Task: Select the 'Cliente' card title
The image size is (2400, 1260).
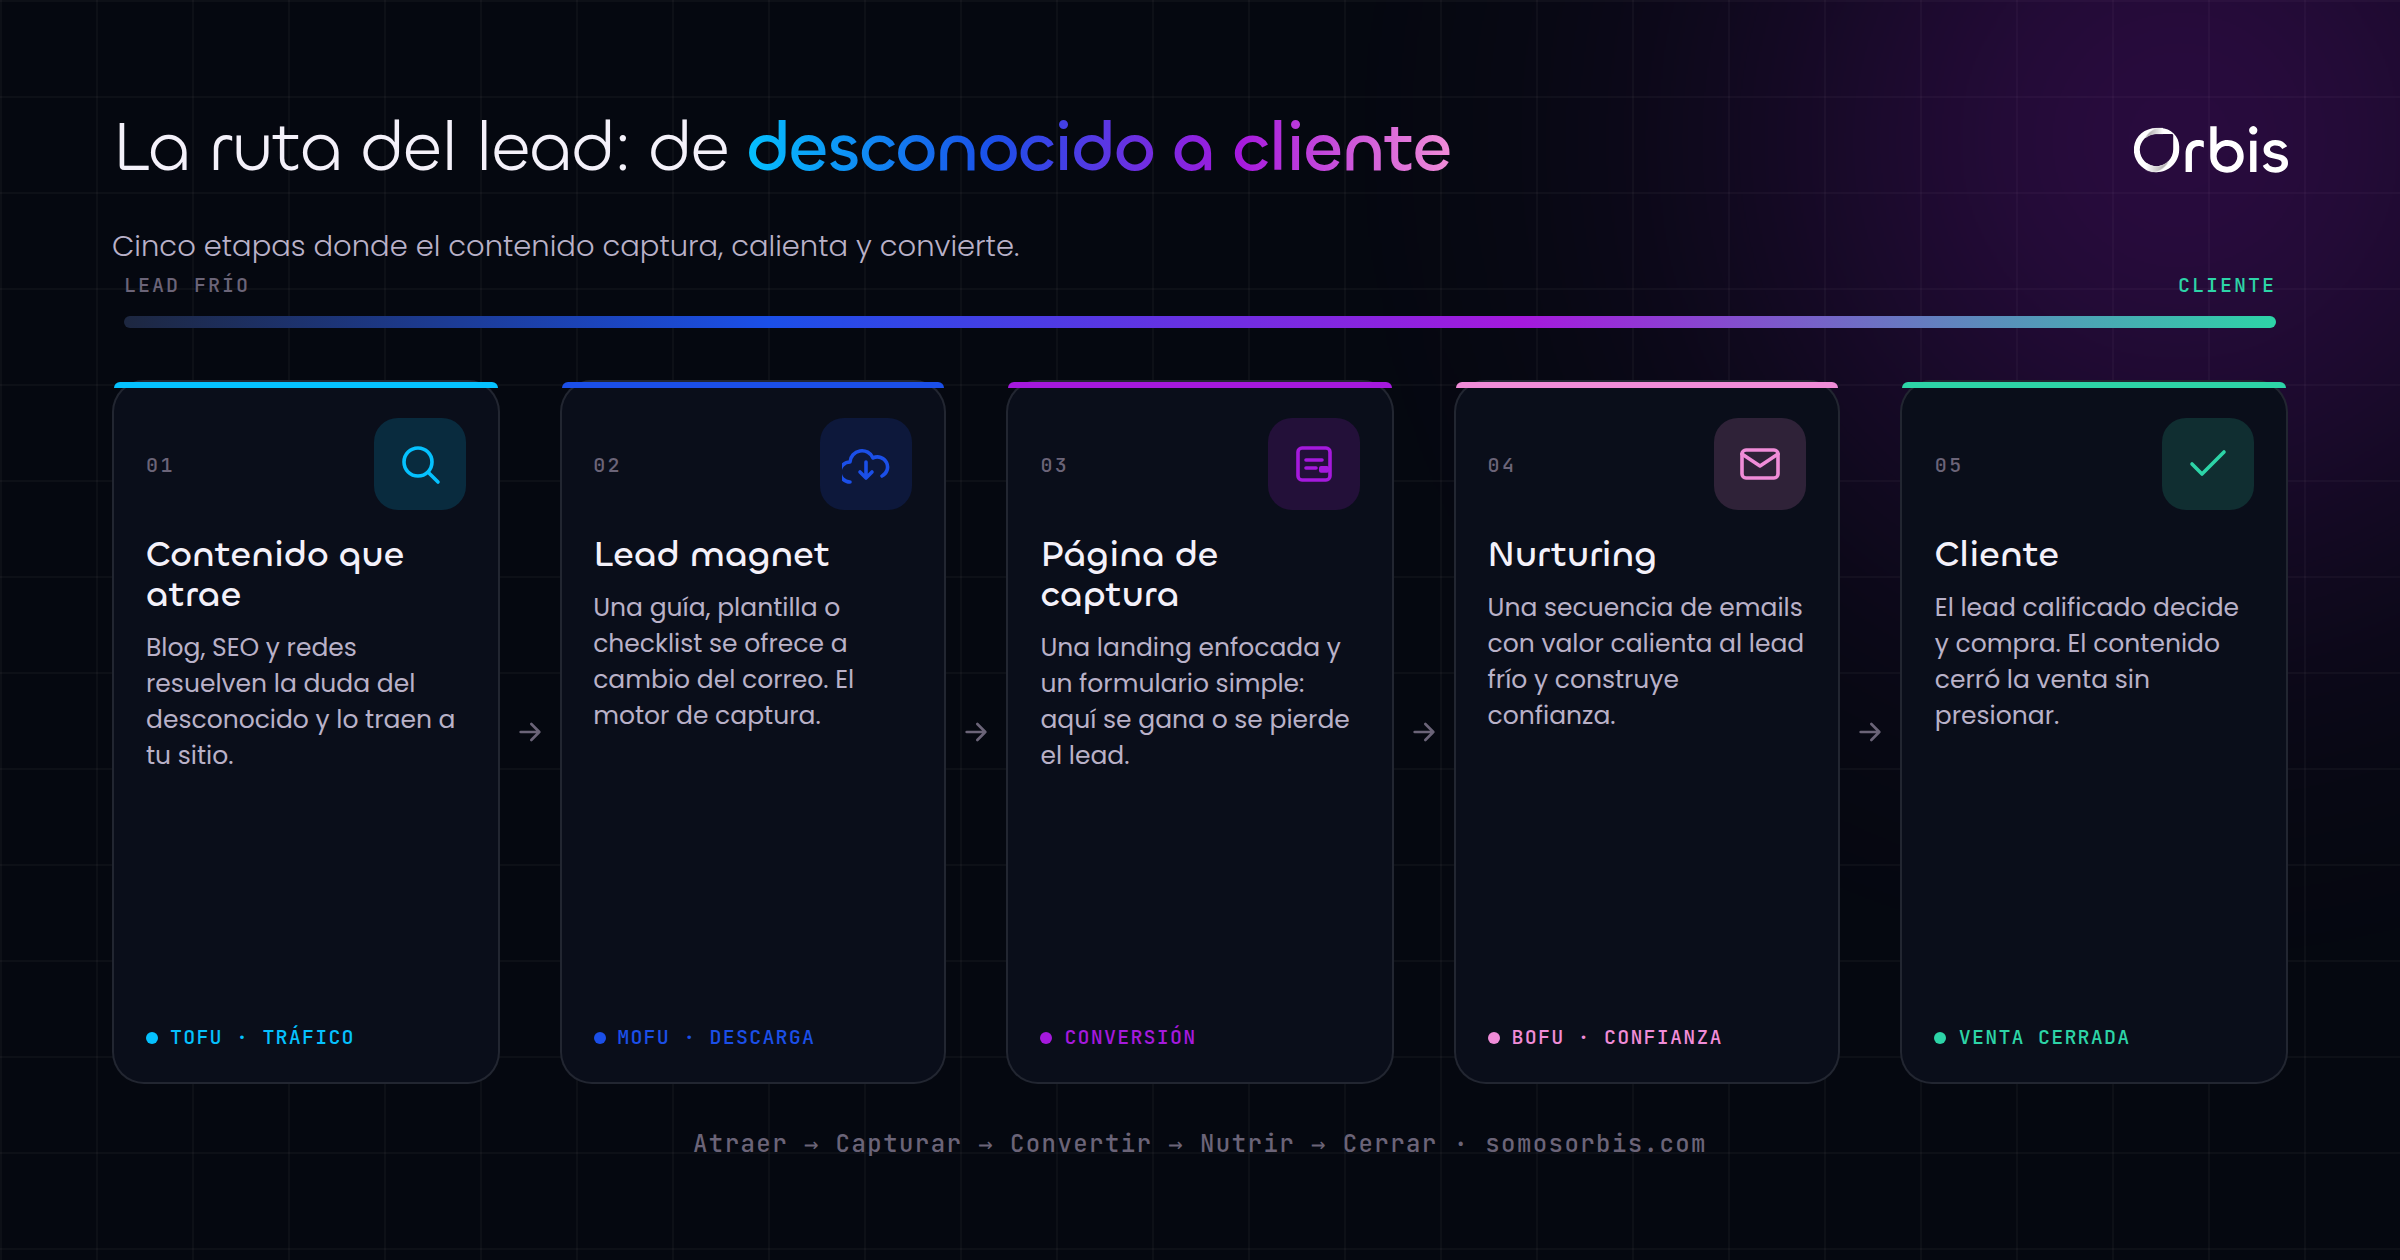Action: 1996,554
